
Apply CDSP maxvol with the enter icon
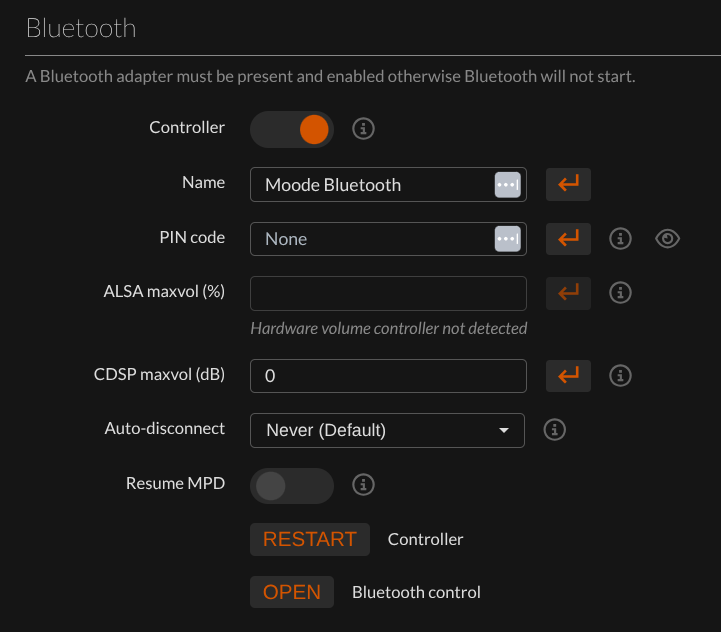[568, 376]
